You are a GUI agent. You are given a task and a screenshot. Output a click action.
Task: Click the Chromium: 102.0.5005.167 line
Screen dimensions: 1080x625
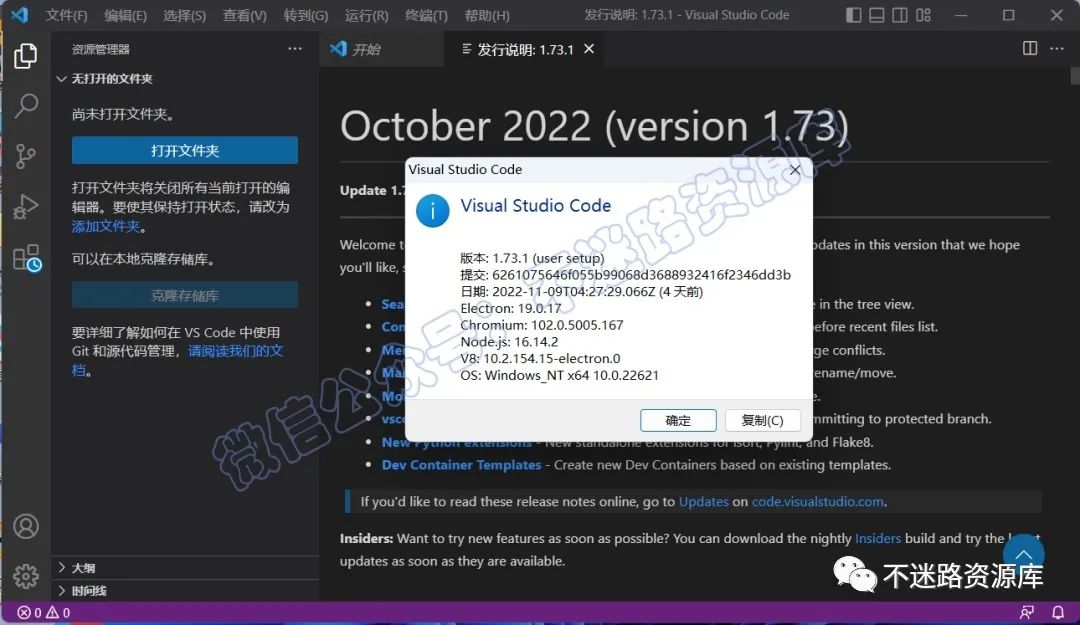[x=541, y=325]
